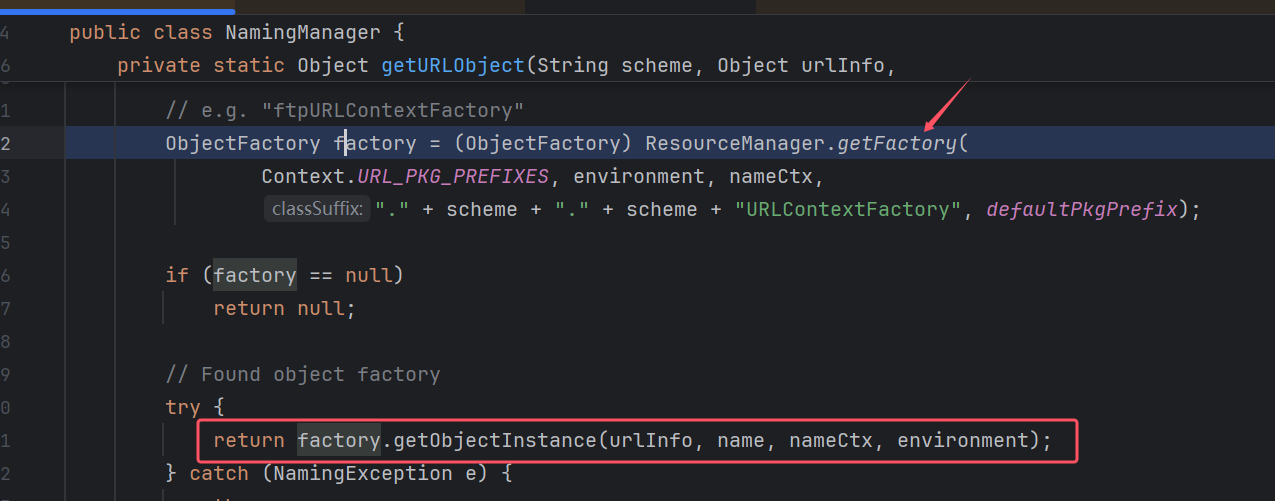
Task: Click the factory variable in the if condition
Action: (x=254, y=274)
